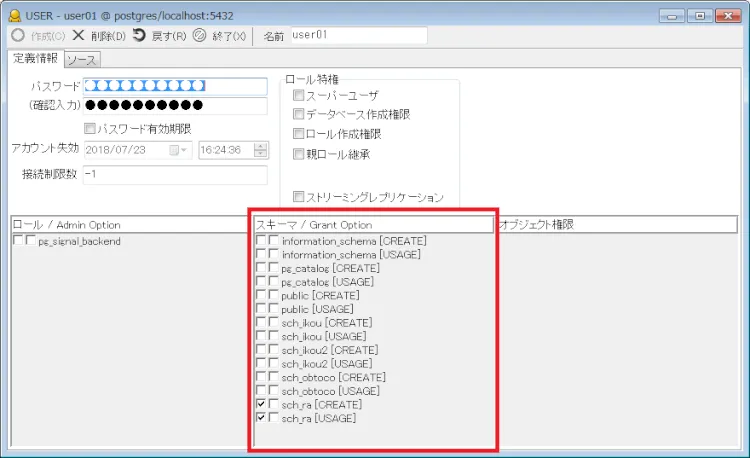Enable Grant Option for sch_ra [USAGE]
The width and height of the screenshot is (750, 458).
click(x=274, y=417)
